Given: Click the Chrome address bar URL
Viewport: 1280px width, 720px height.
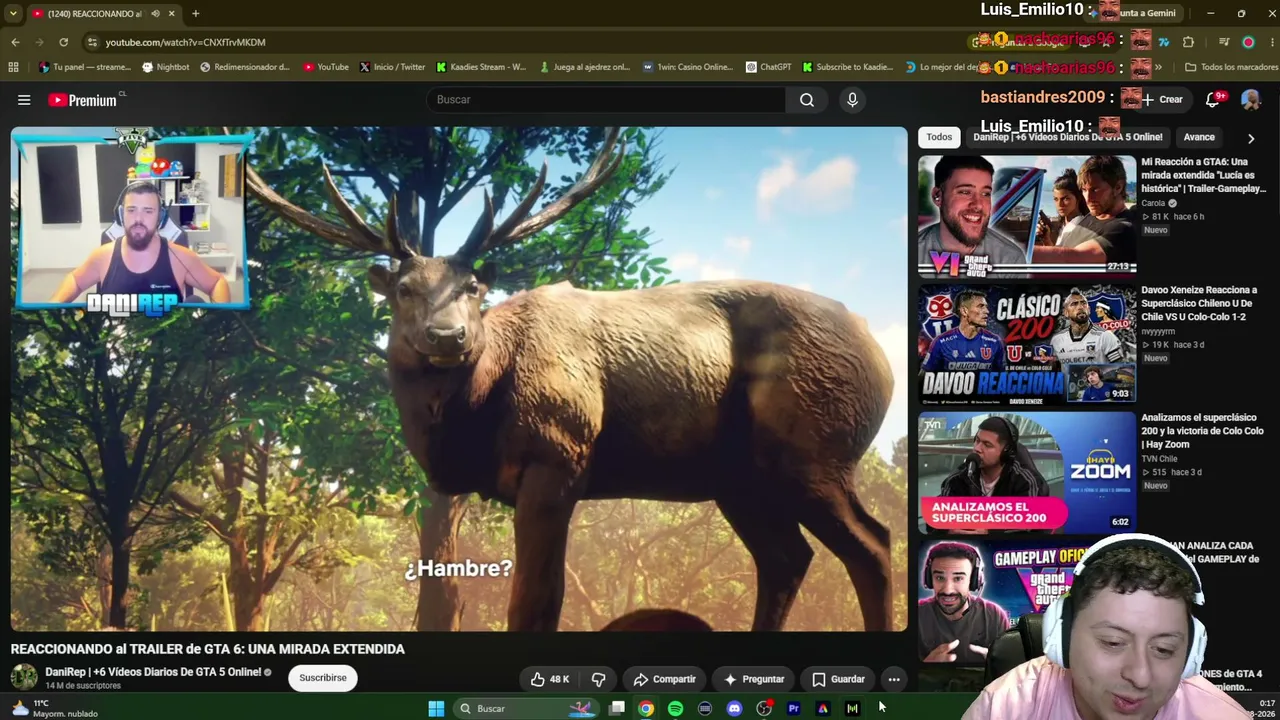Looking at the screenshot, I should [186, 42].
